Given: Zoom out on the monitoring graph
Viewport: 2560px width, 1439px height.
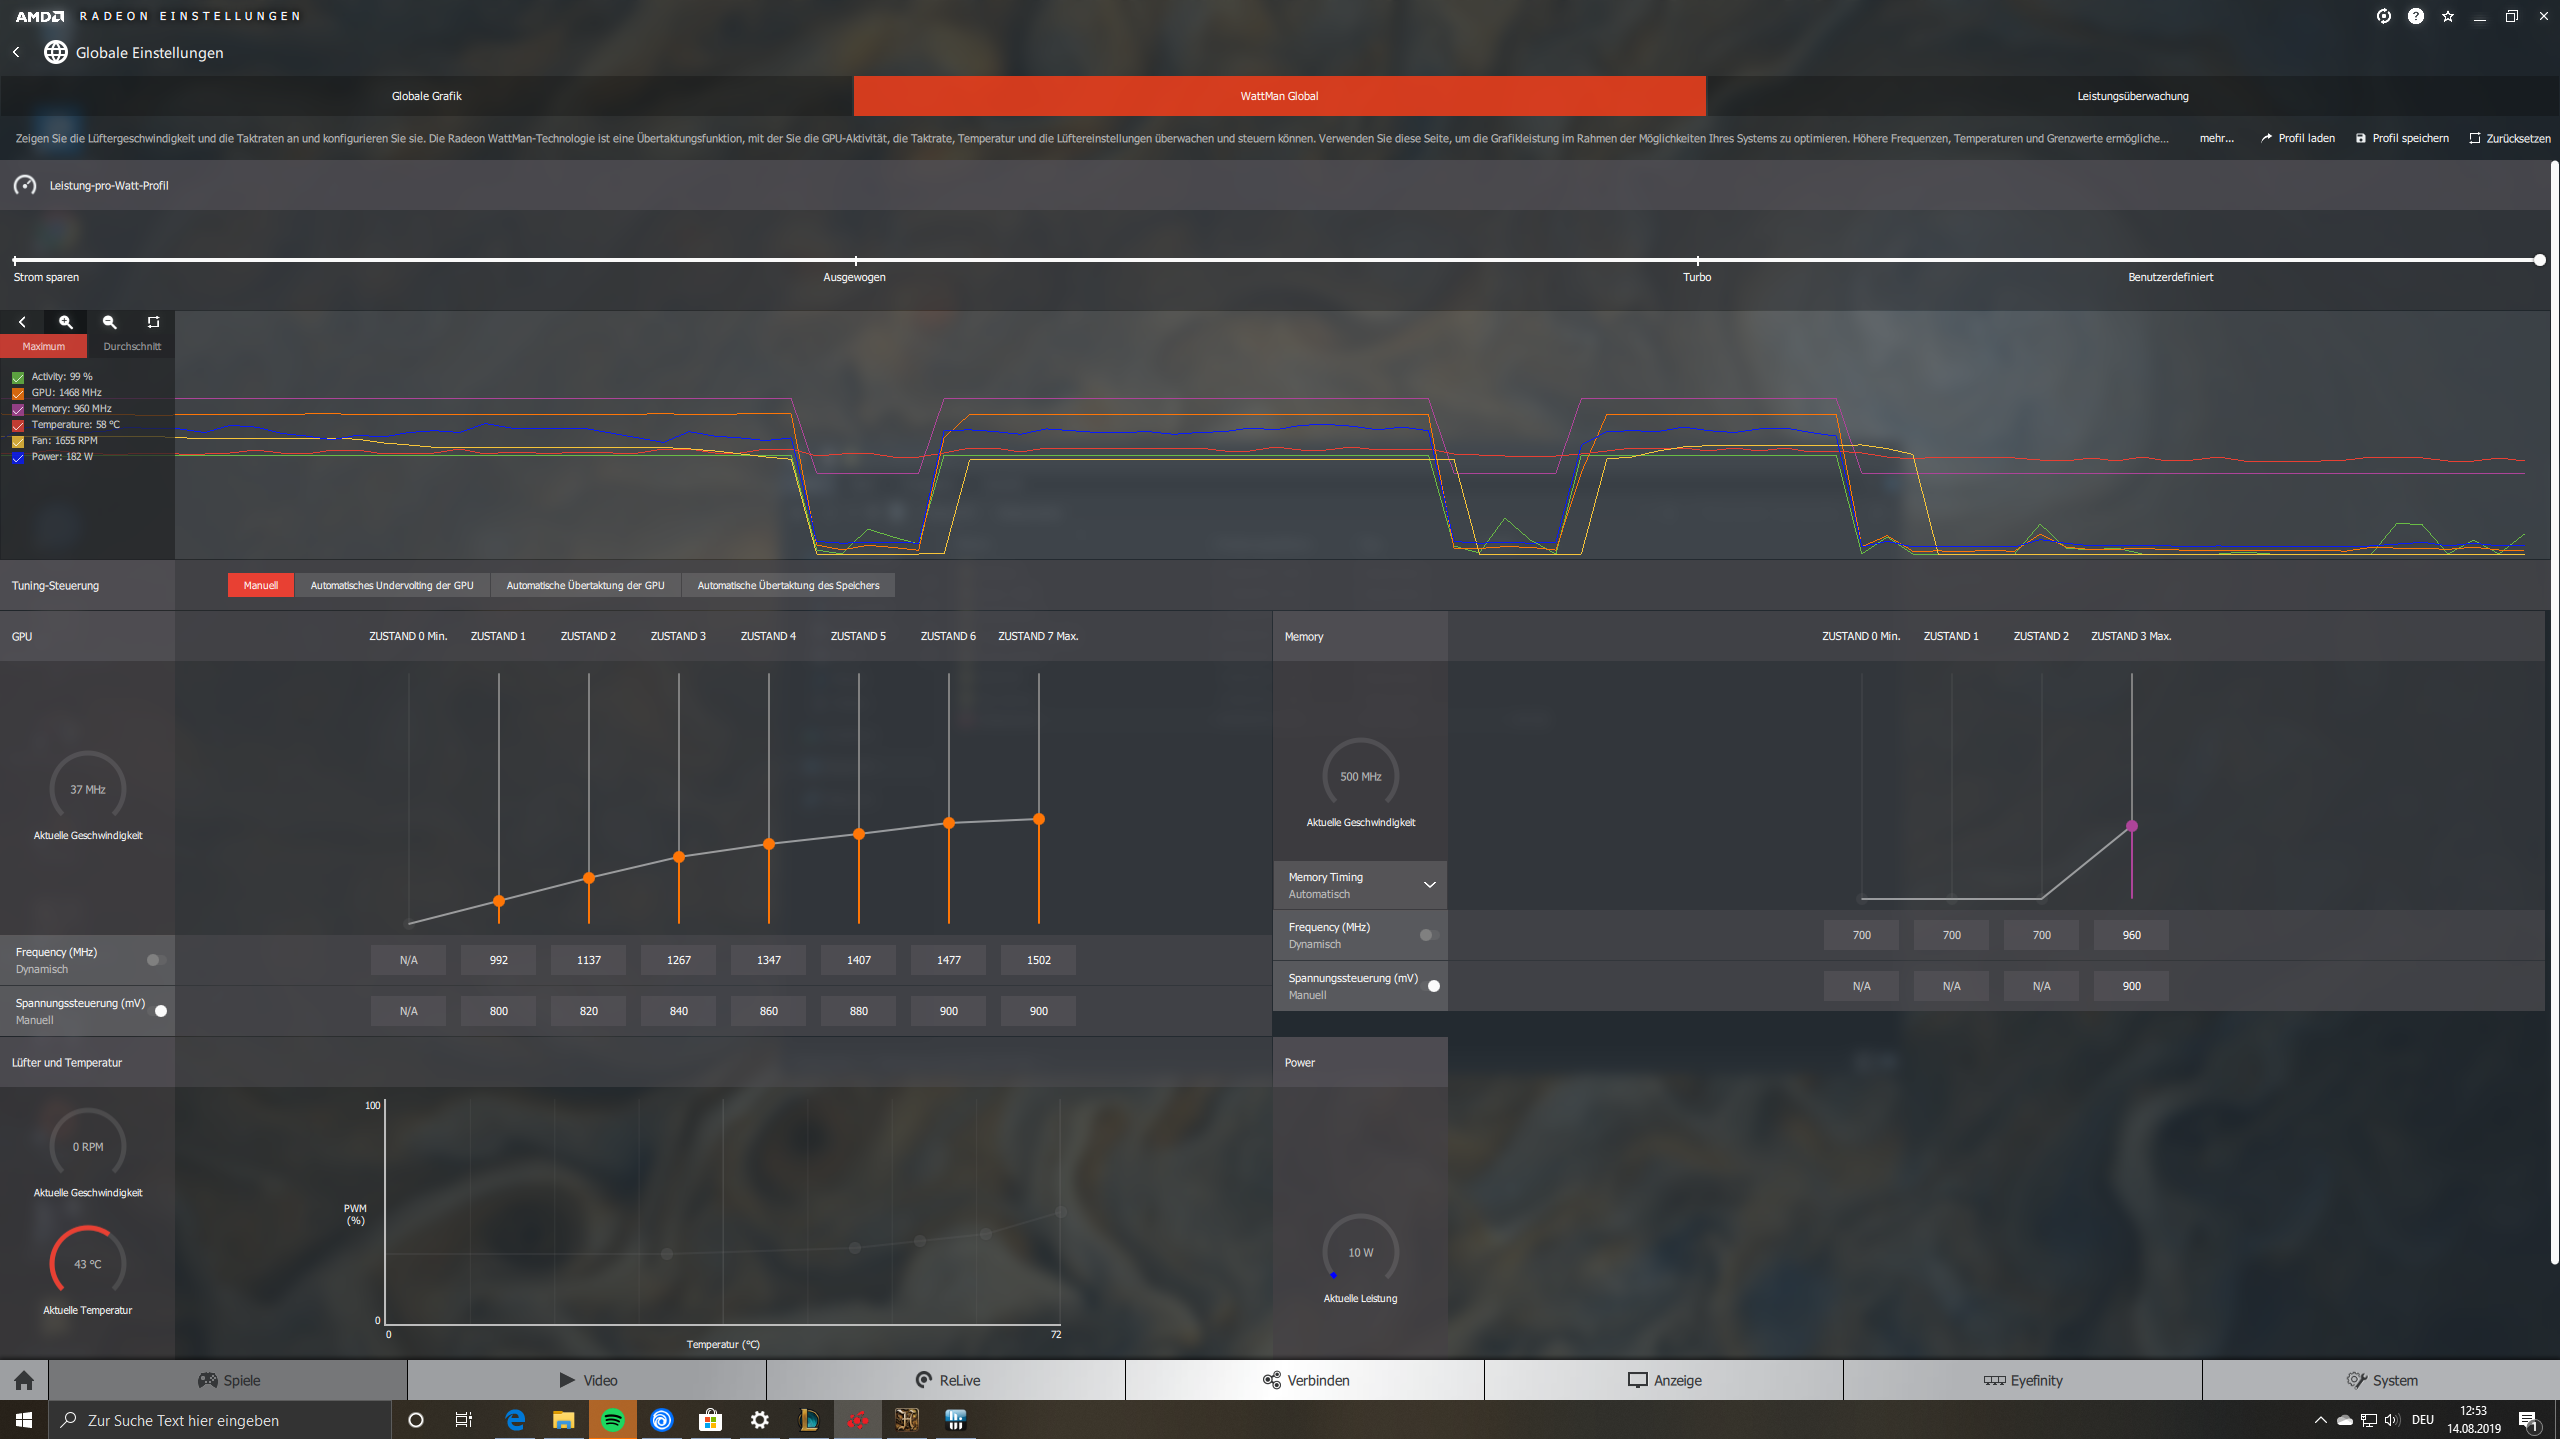Looking at the screenshot, I should pyautogui.click(x=110, y=322).
